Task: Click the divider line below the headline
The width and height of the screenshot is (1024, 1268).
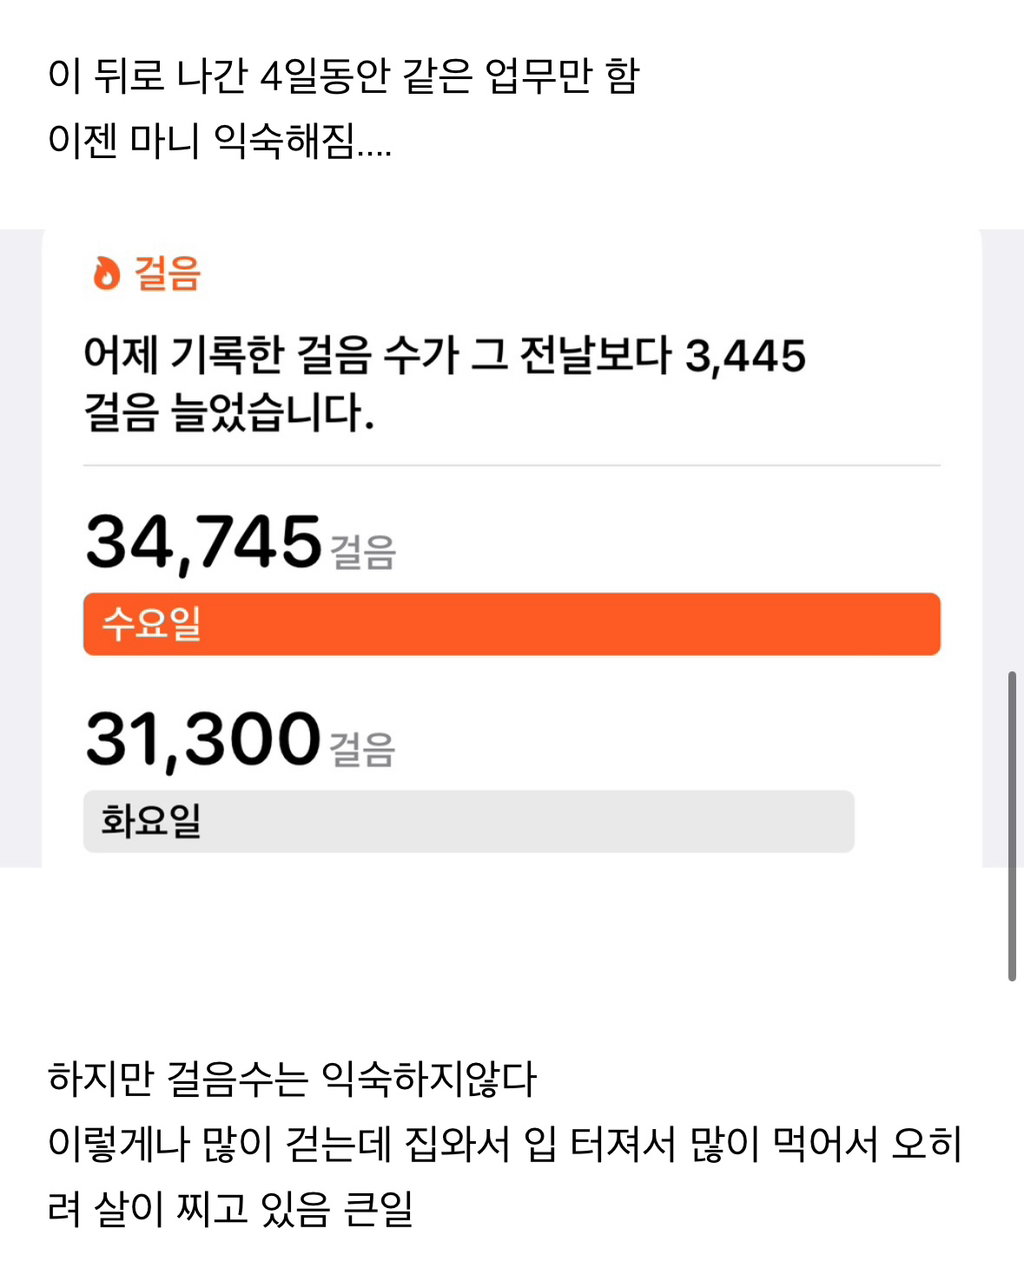Action: tap(511, 466)
